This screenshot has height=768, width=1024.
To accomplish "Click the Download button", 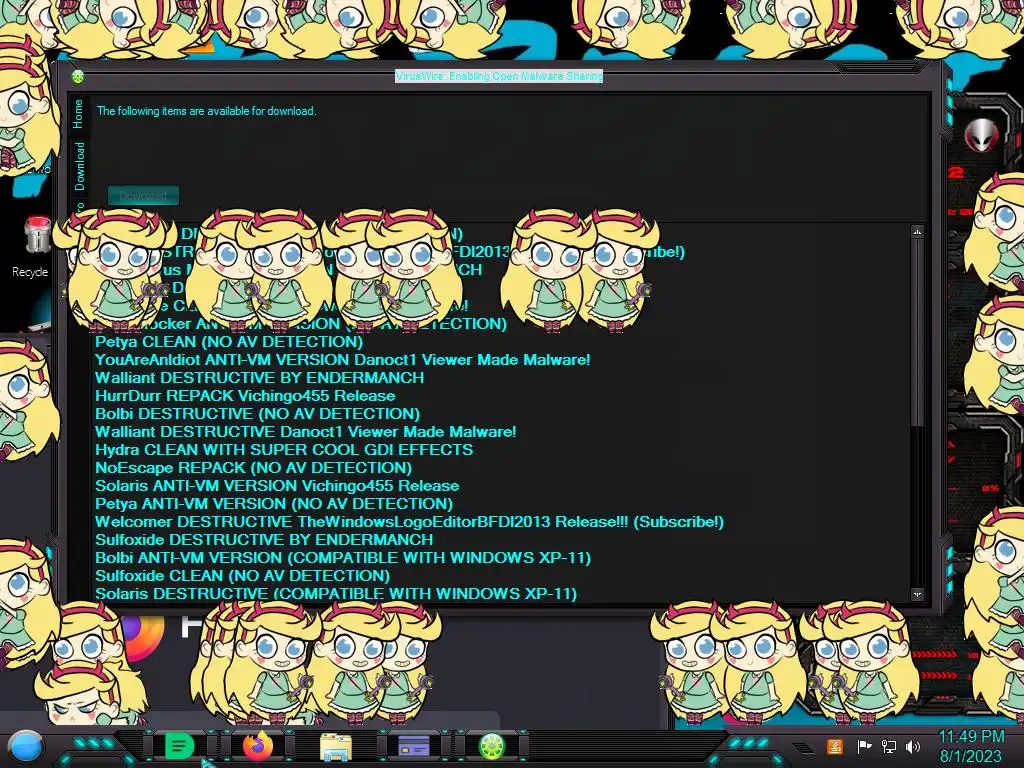I will pos(143,195).
